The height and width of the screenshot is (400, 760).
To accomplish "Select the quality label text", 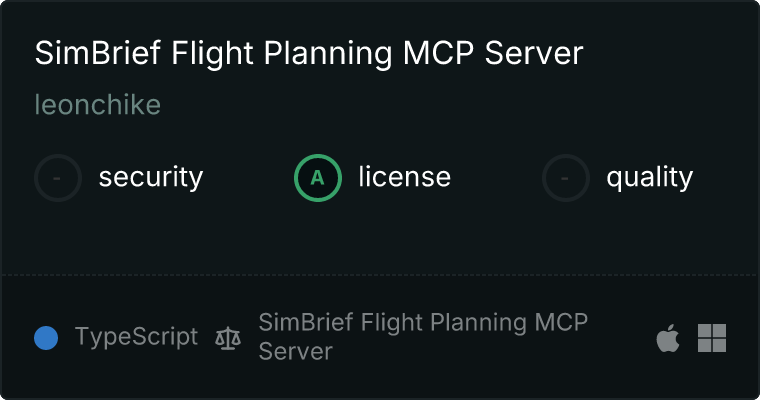I will (x=649, y=178).
